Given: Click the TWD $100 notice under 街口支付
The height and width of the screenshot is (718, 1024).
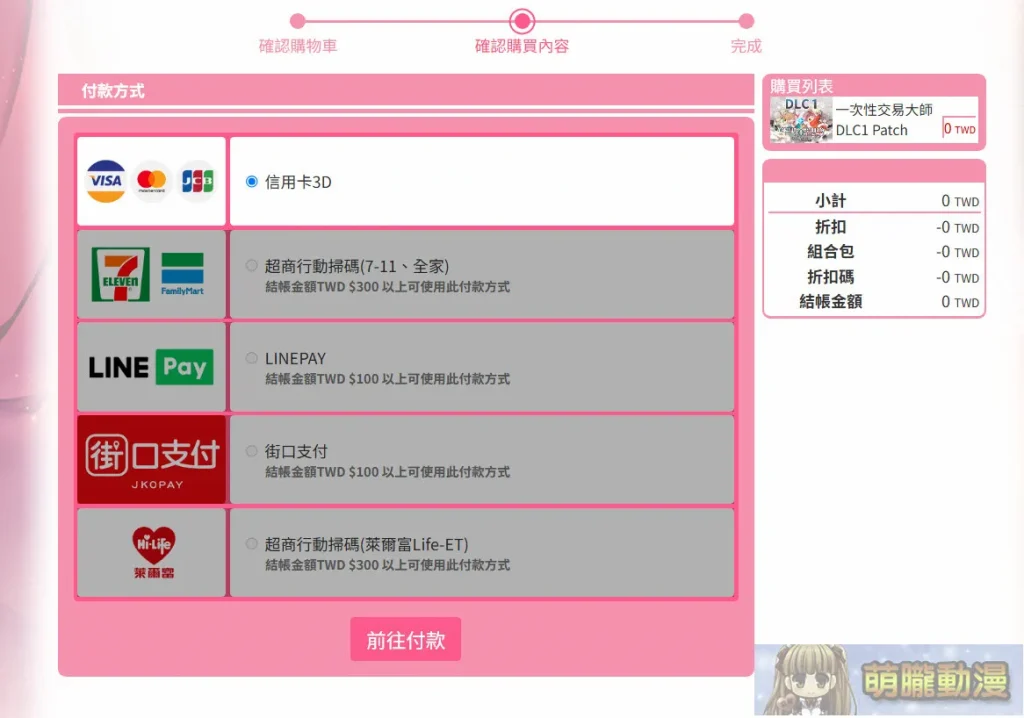Looking at the screenshot, I should (387, 472).
